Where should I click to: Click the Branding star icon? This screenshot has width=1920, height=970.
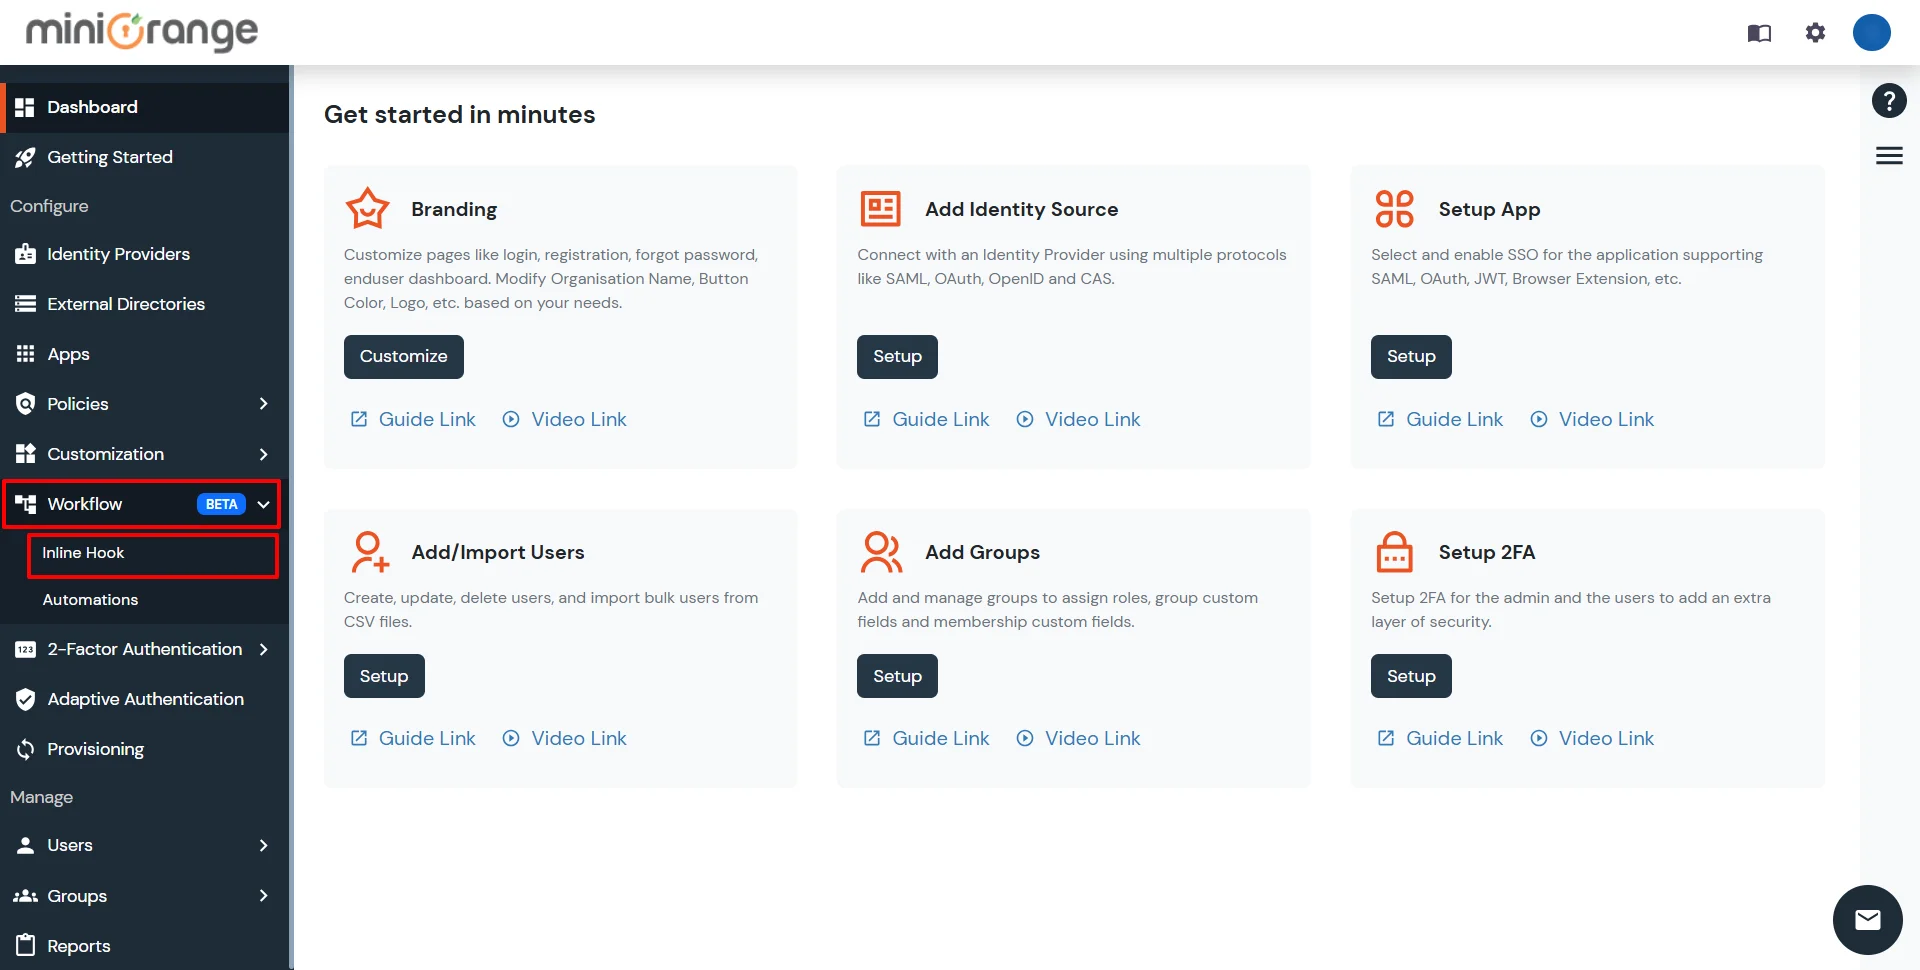pyautogui.click(x=367, y=208)
